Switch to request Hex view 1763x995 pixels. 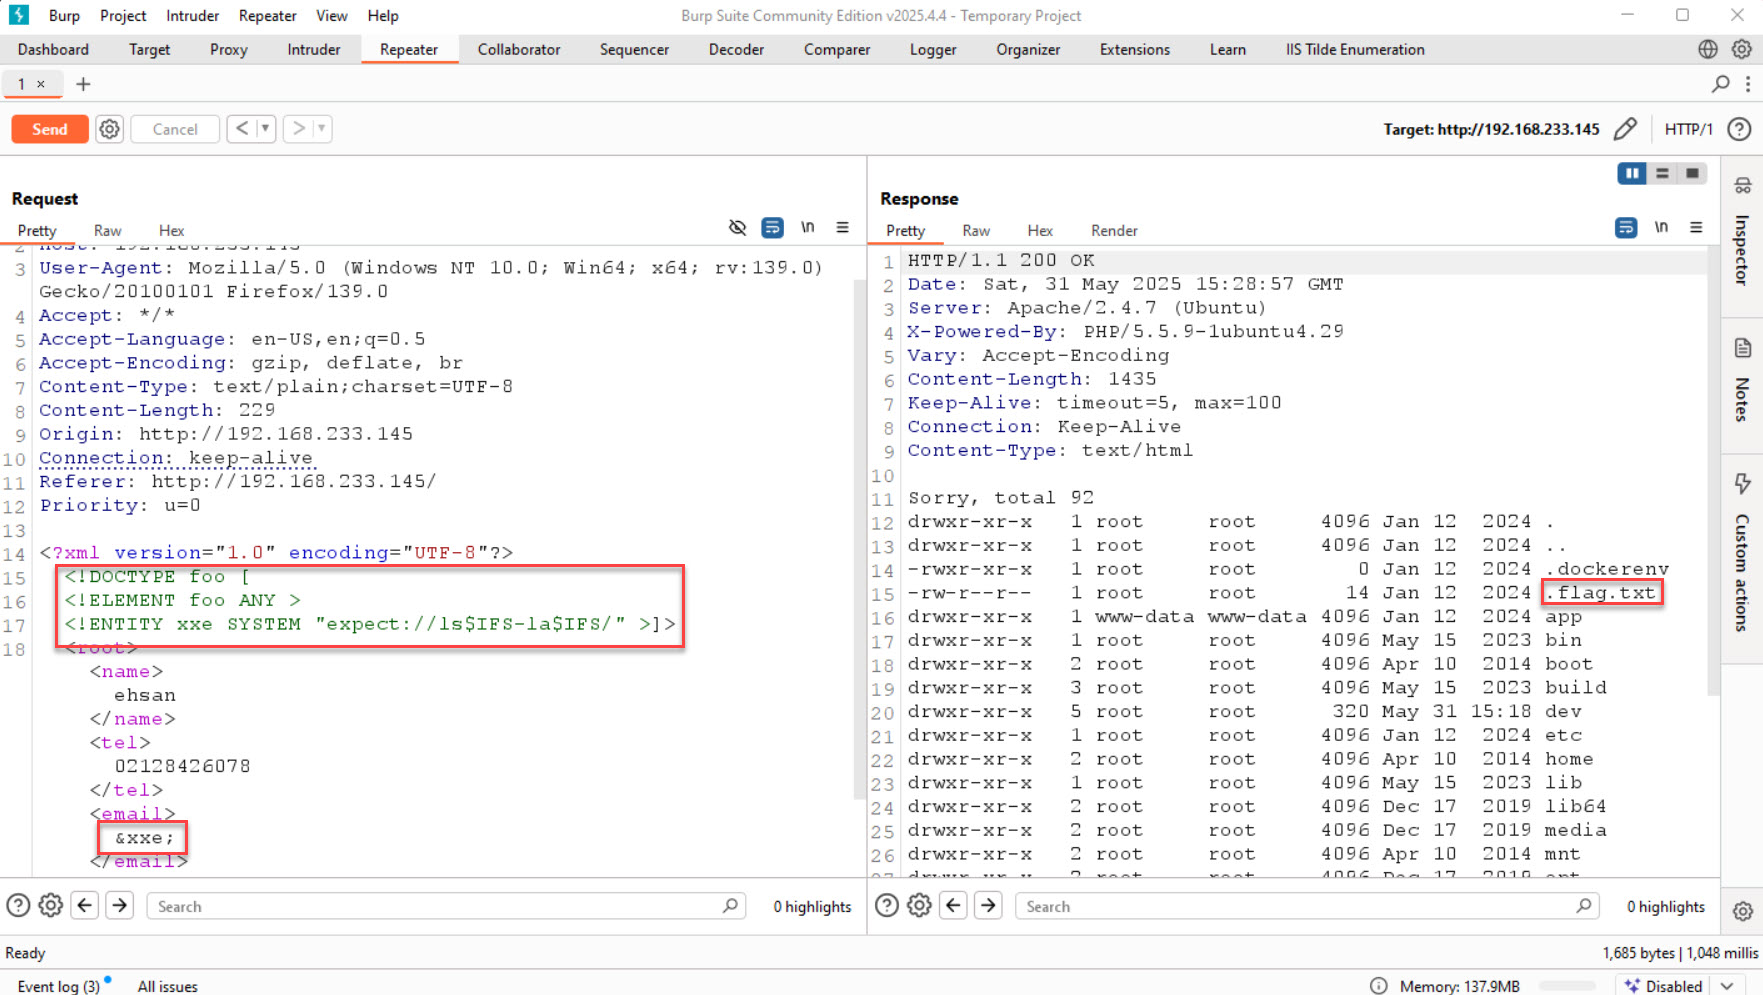(x=171, y=230)
